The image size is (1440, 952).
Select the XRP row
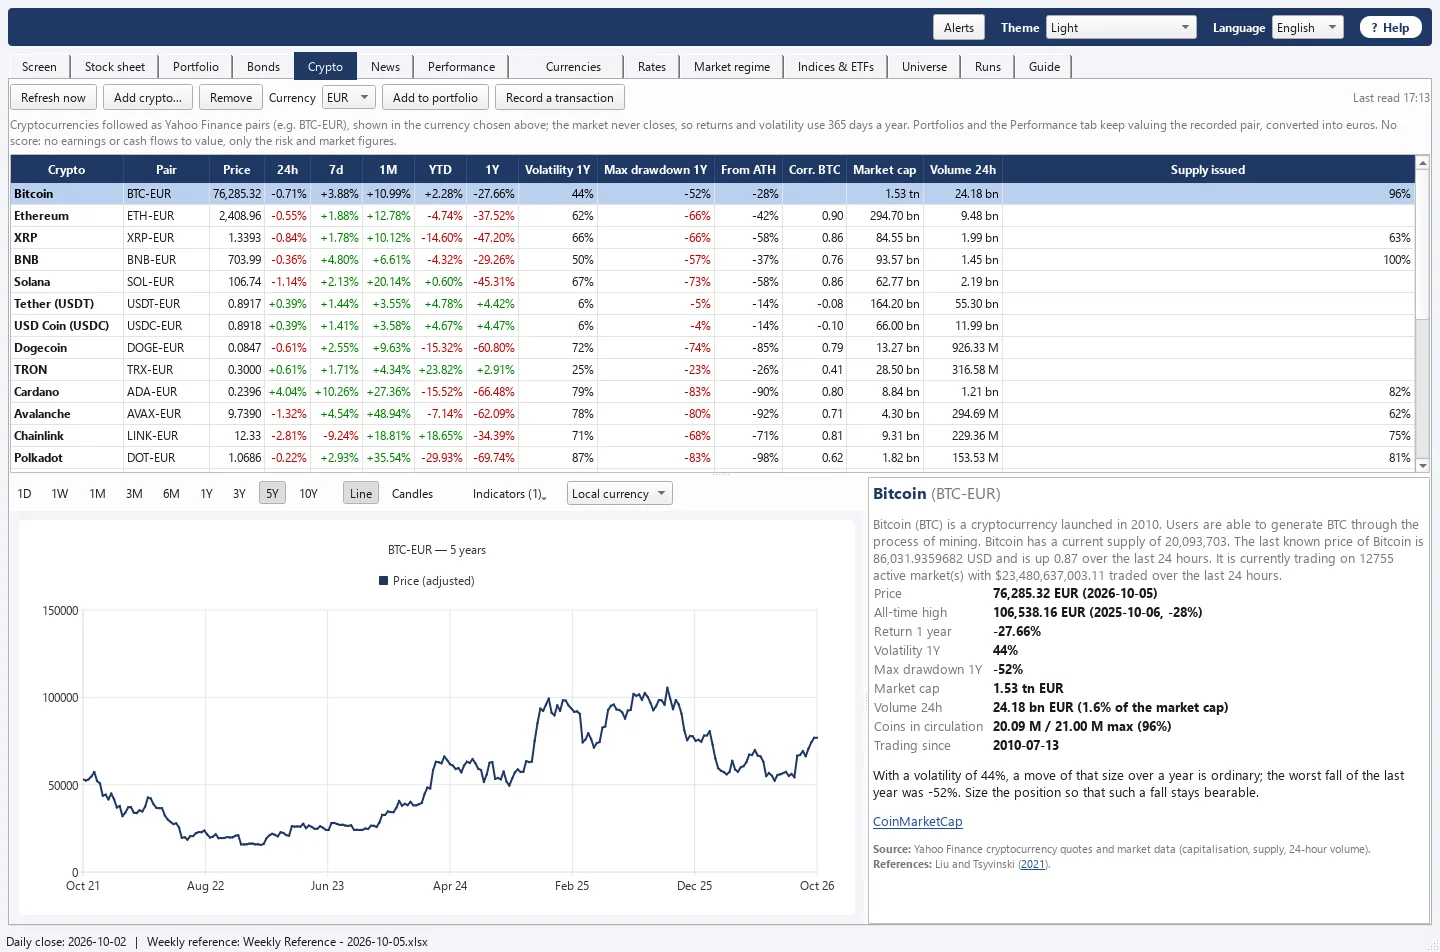coord(712,237)
